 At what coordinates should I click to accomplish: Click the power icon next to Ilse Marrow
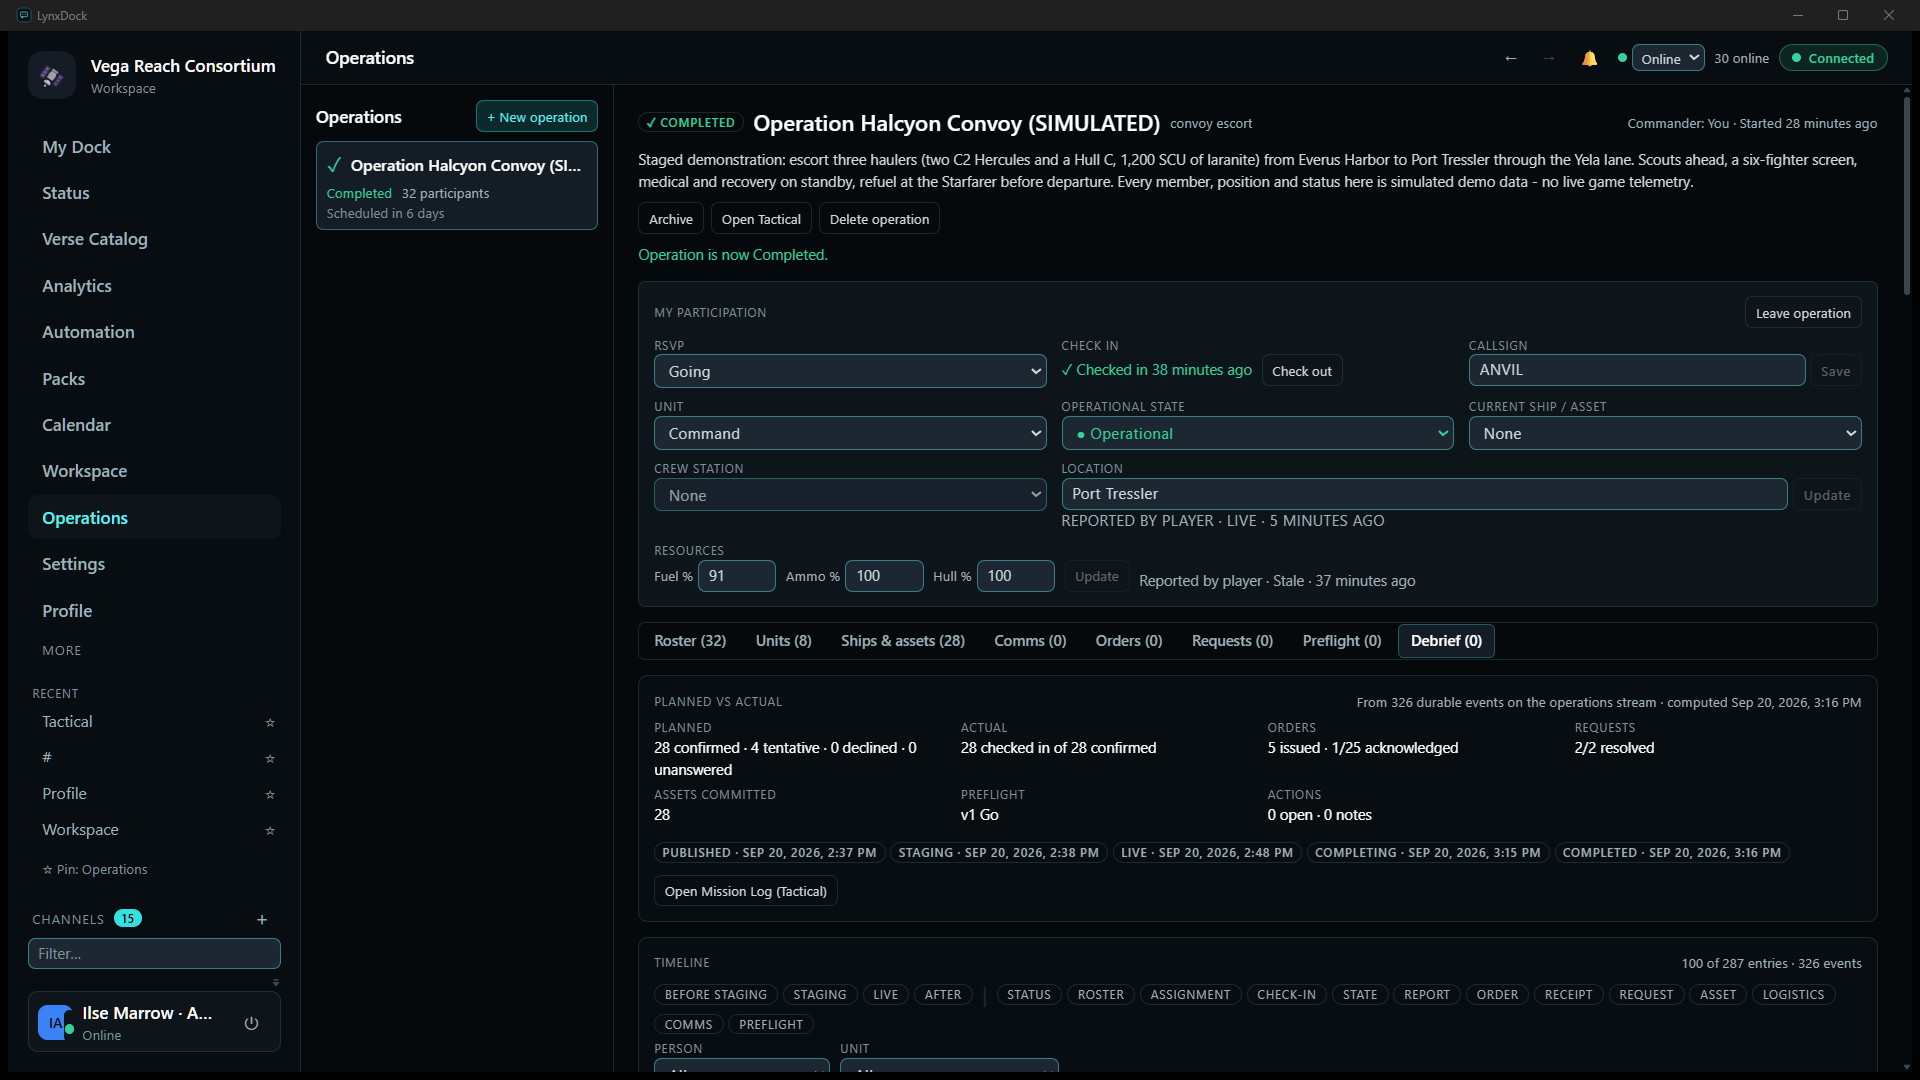(x=251, y=1023)
